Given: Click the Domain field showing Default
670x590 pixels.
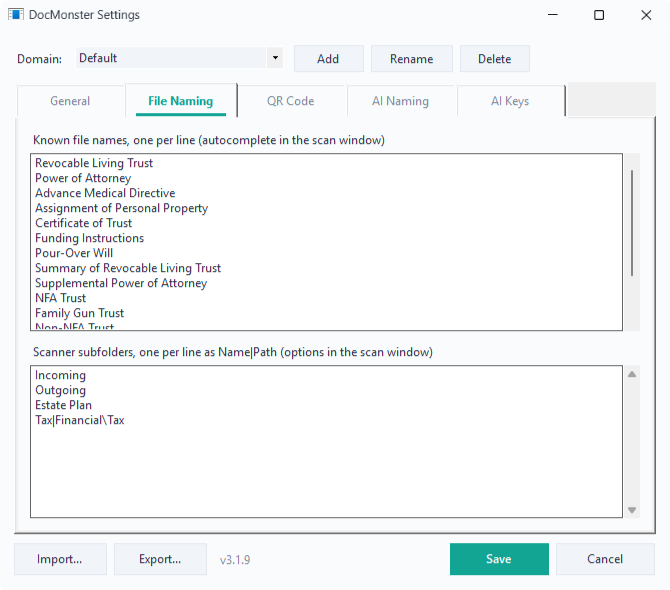Looking at the screenshot, I should tap(171, 58).
